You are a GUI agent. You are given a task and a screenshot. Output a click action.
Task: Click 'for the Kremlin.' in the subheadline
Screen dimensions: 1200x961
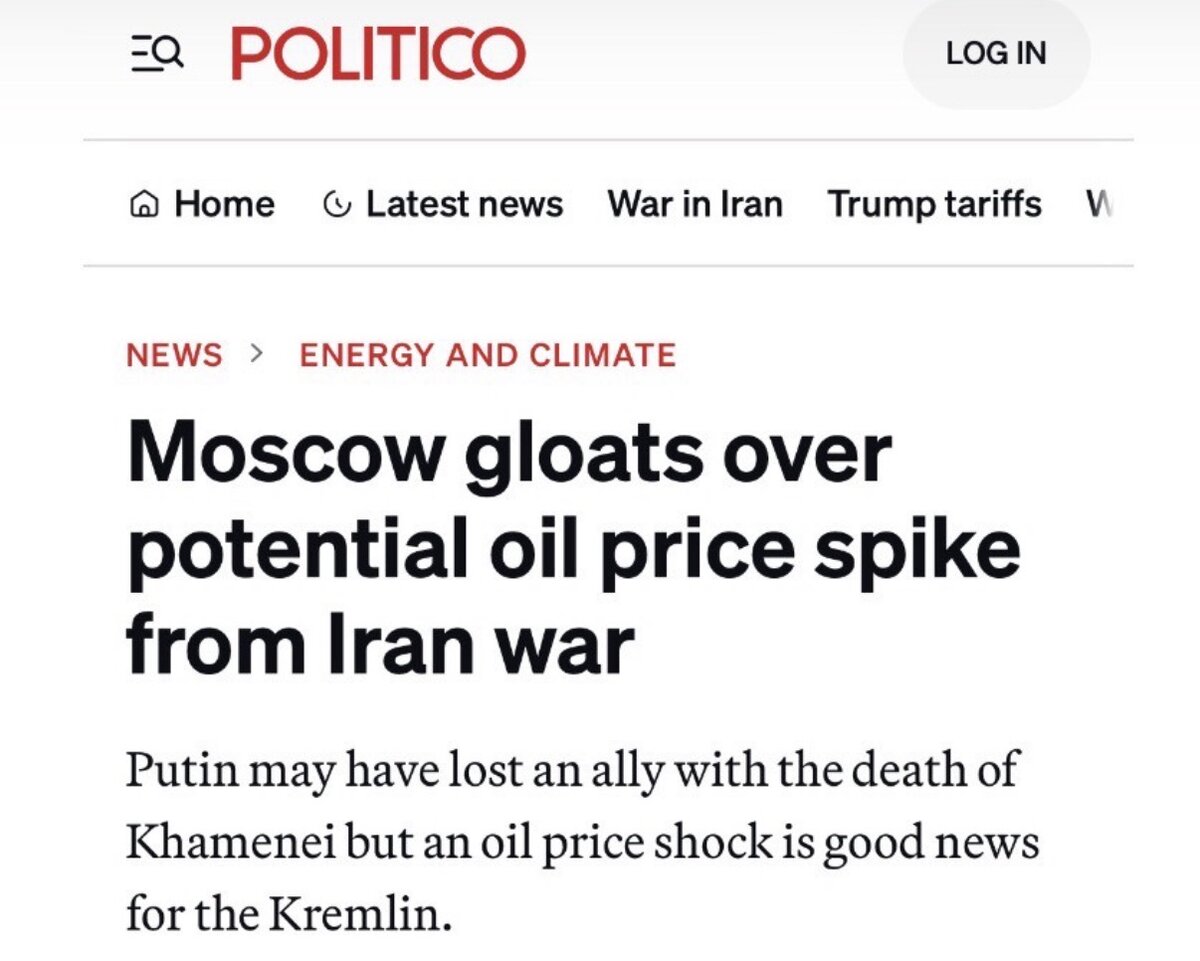point(287,910)
